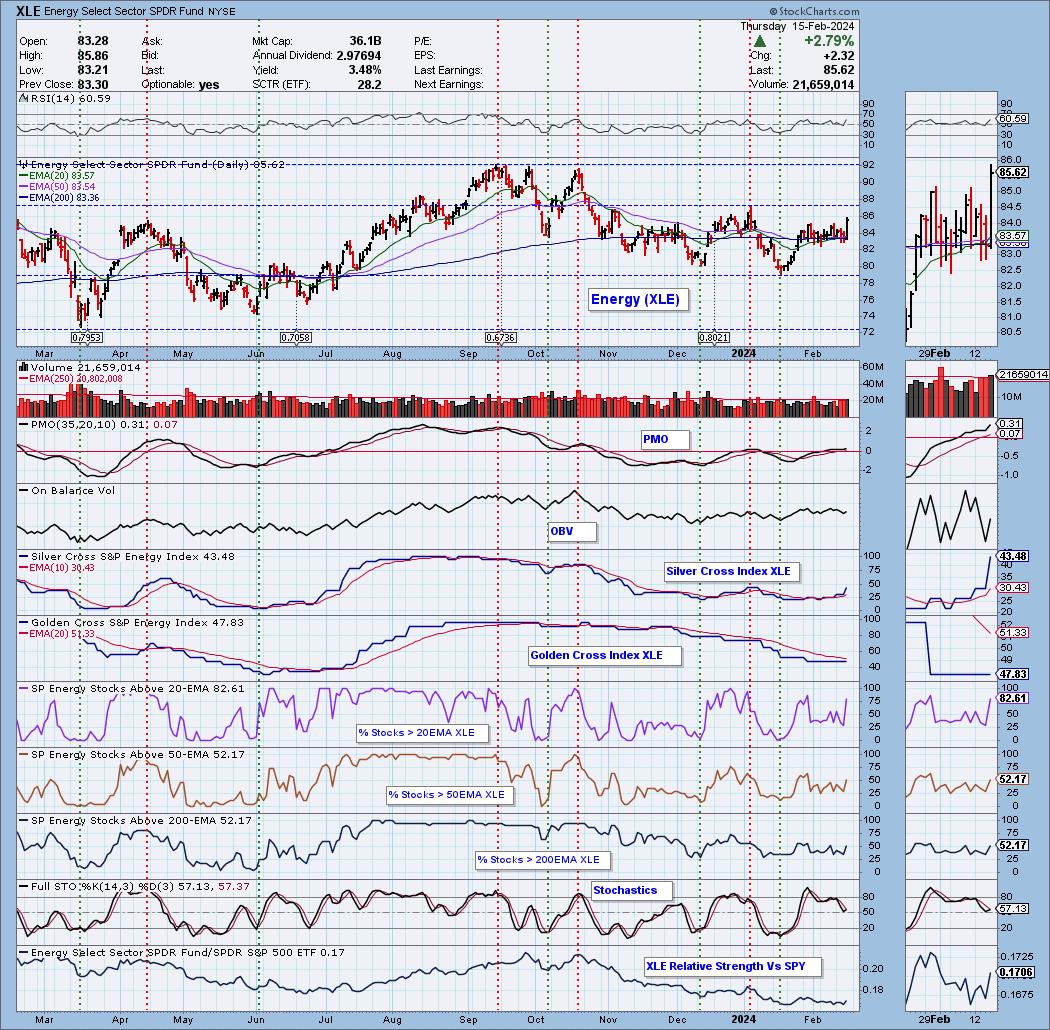Click the 0.7953 label under price chart
The image size is (1050, 1030).
coord(87,338)
